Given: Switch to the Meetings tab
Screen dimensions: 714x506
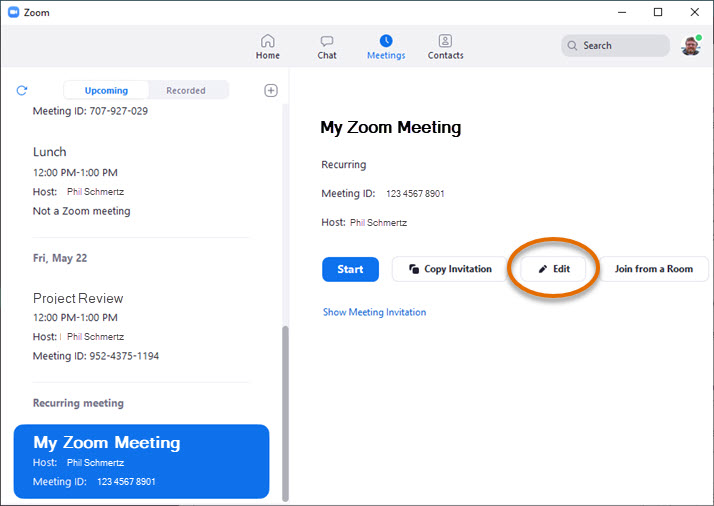Looking at the screenshot, I should [386, 47].
